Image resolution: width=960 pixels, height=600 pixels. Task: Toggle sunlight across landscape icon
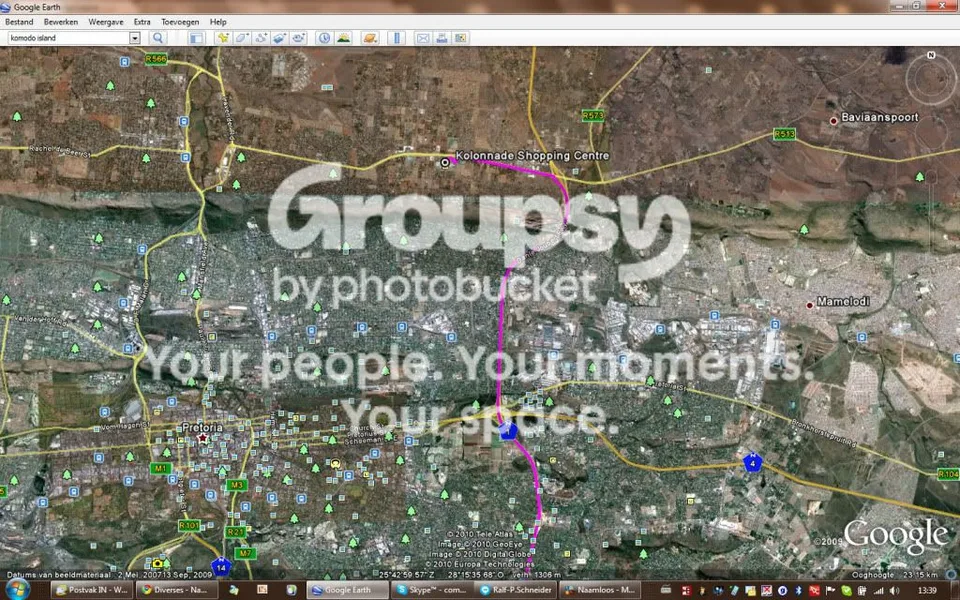point(343,38)
